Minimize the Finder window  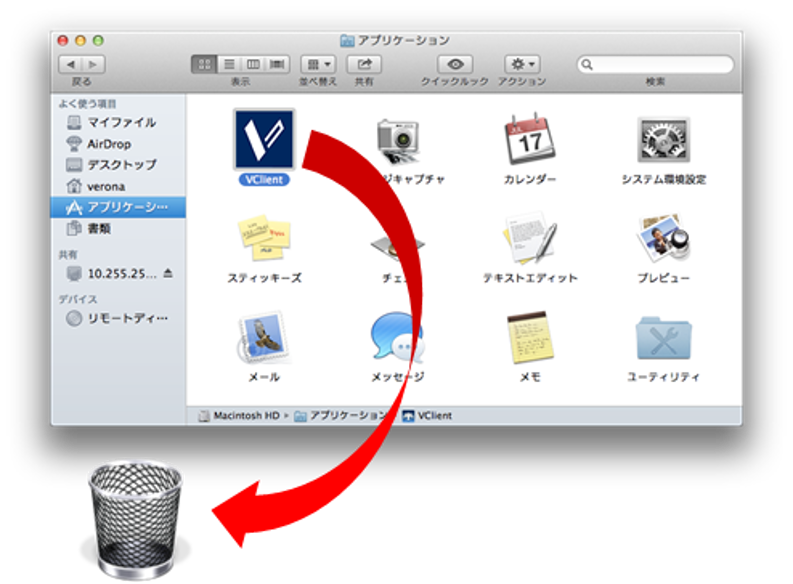point(80,40)
